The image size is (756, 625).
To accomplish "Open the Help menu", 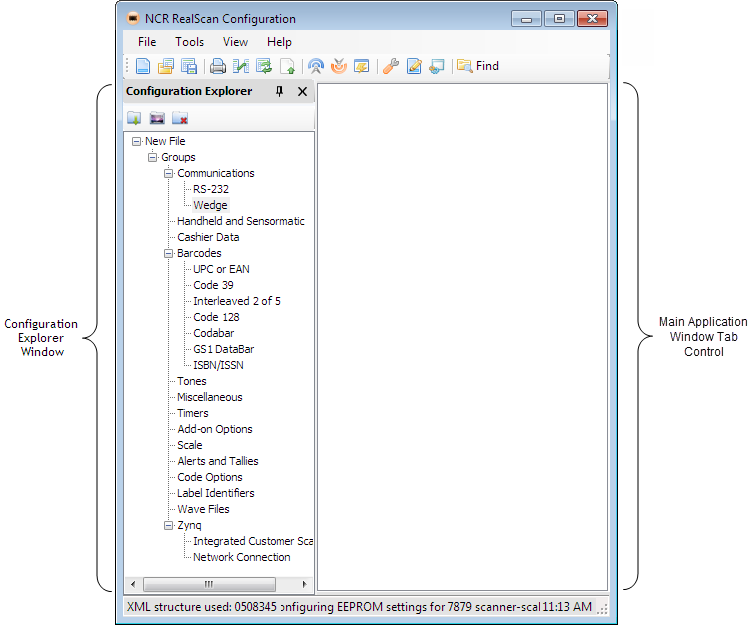I will tap(279, 42).
